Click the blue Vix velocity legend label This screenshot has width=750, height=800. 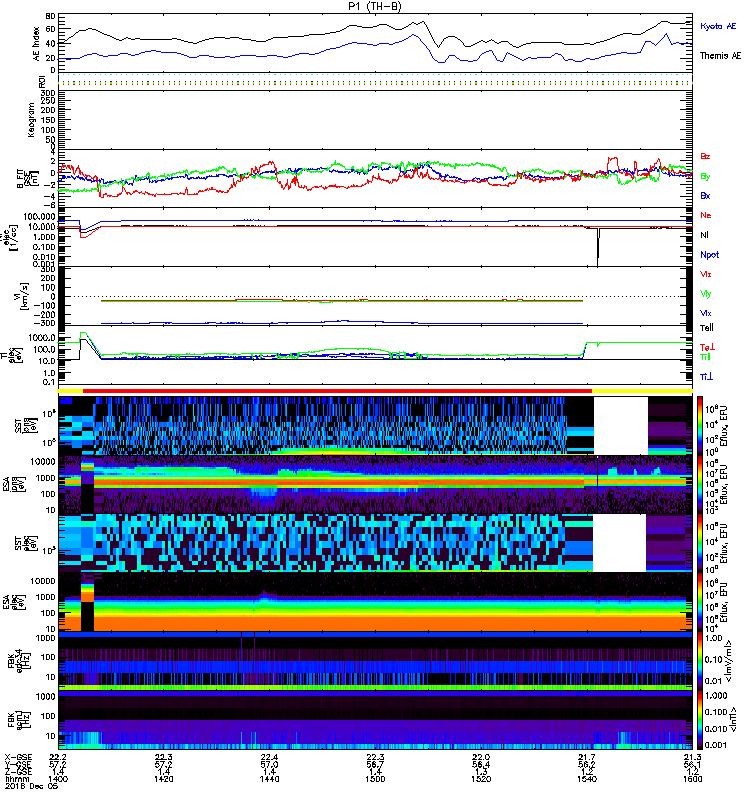coord(705,313)
